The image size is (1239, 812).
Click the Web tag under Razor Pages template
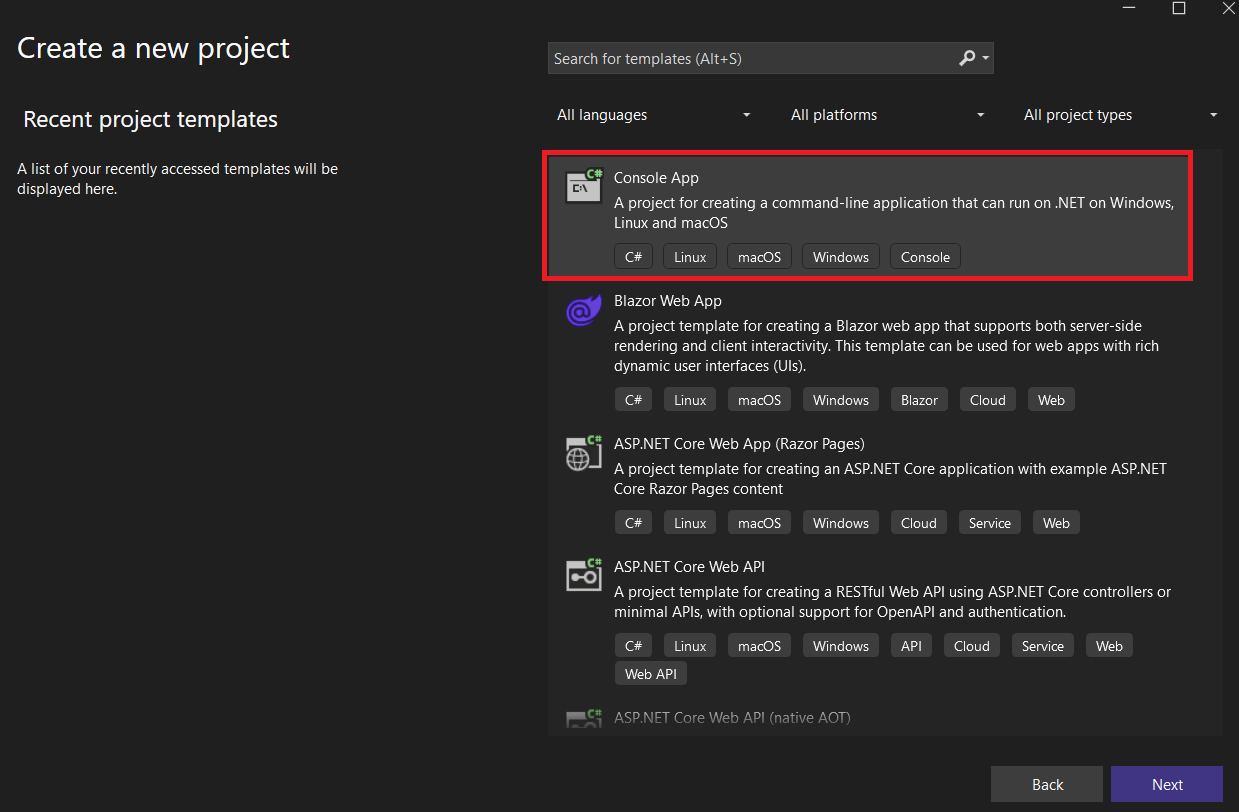pos(1056,523)
